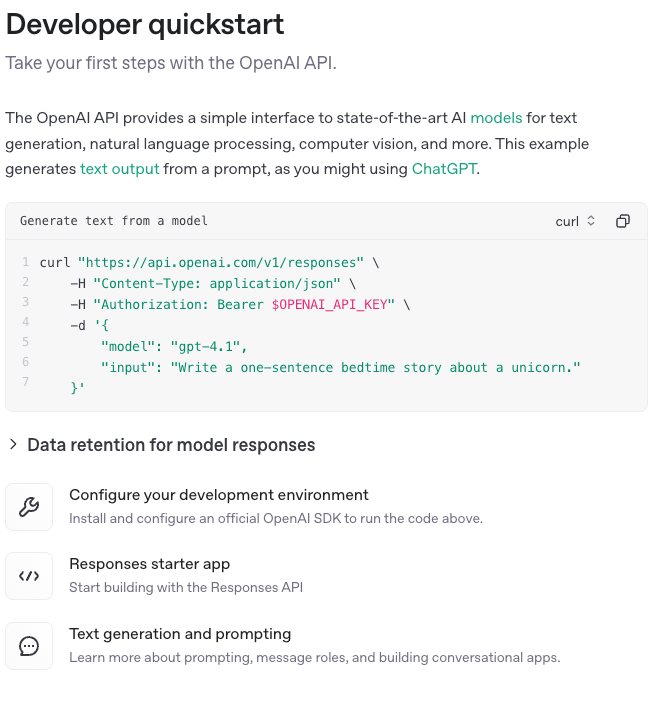Click the wrench icon for development environment
The height and width of the screenshot is (701, 668).
29,507
